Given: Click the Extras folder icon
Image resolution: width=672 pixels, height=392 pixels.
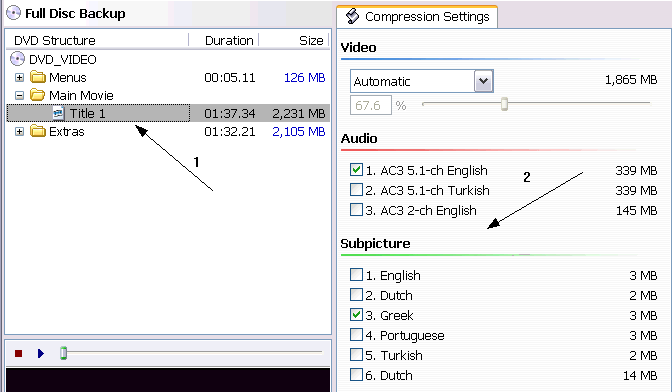Looking at the screenshot, I should [x=38, y=131].
